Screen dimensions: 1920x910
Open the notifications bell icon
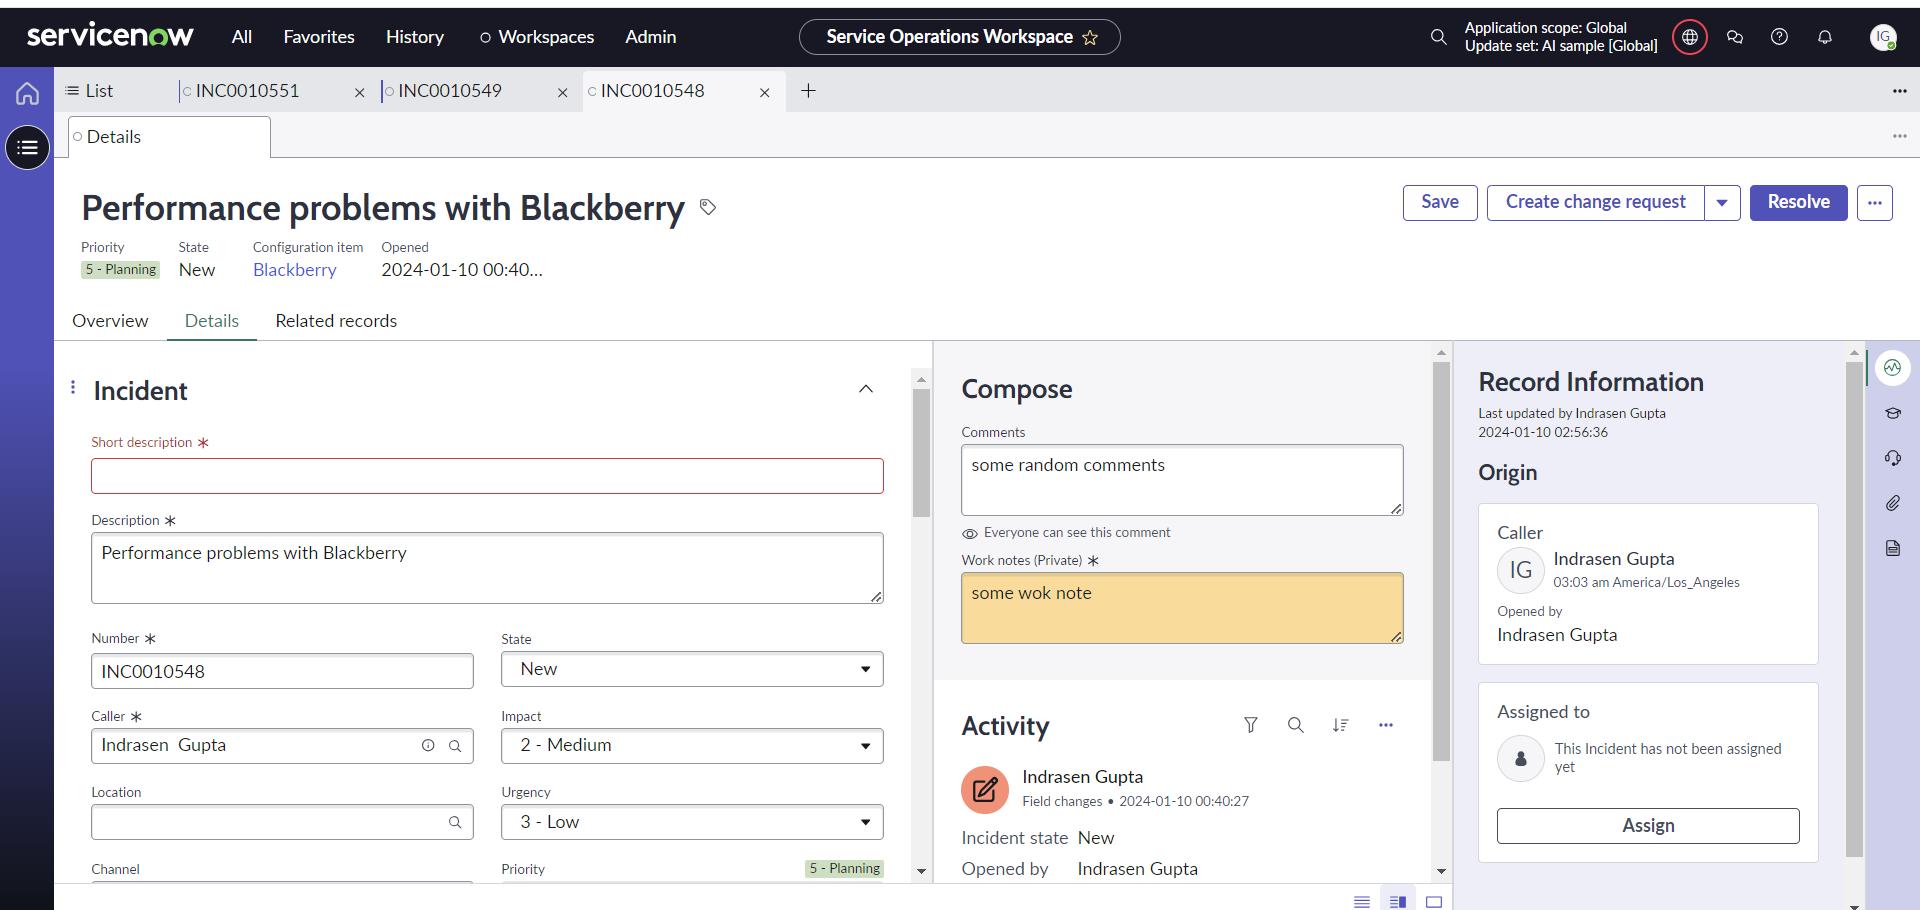(1825, 37)
